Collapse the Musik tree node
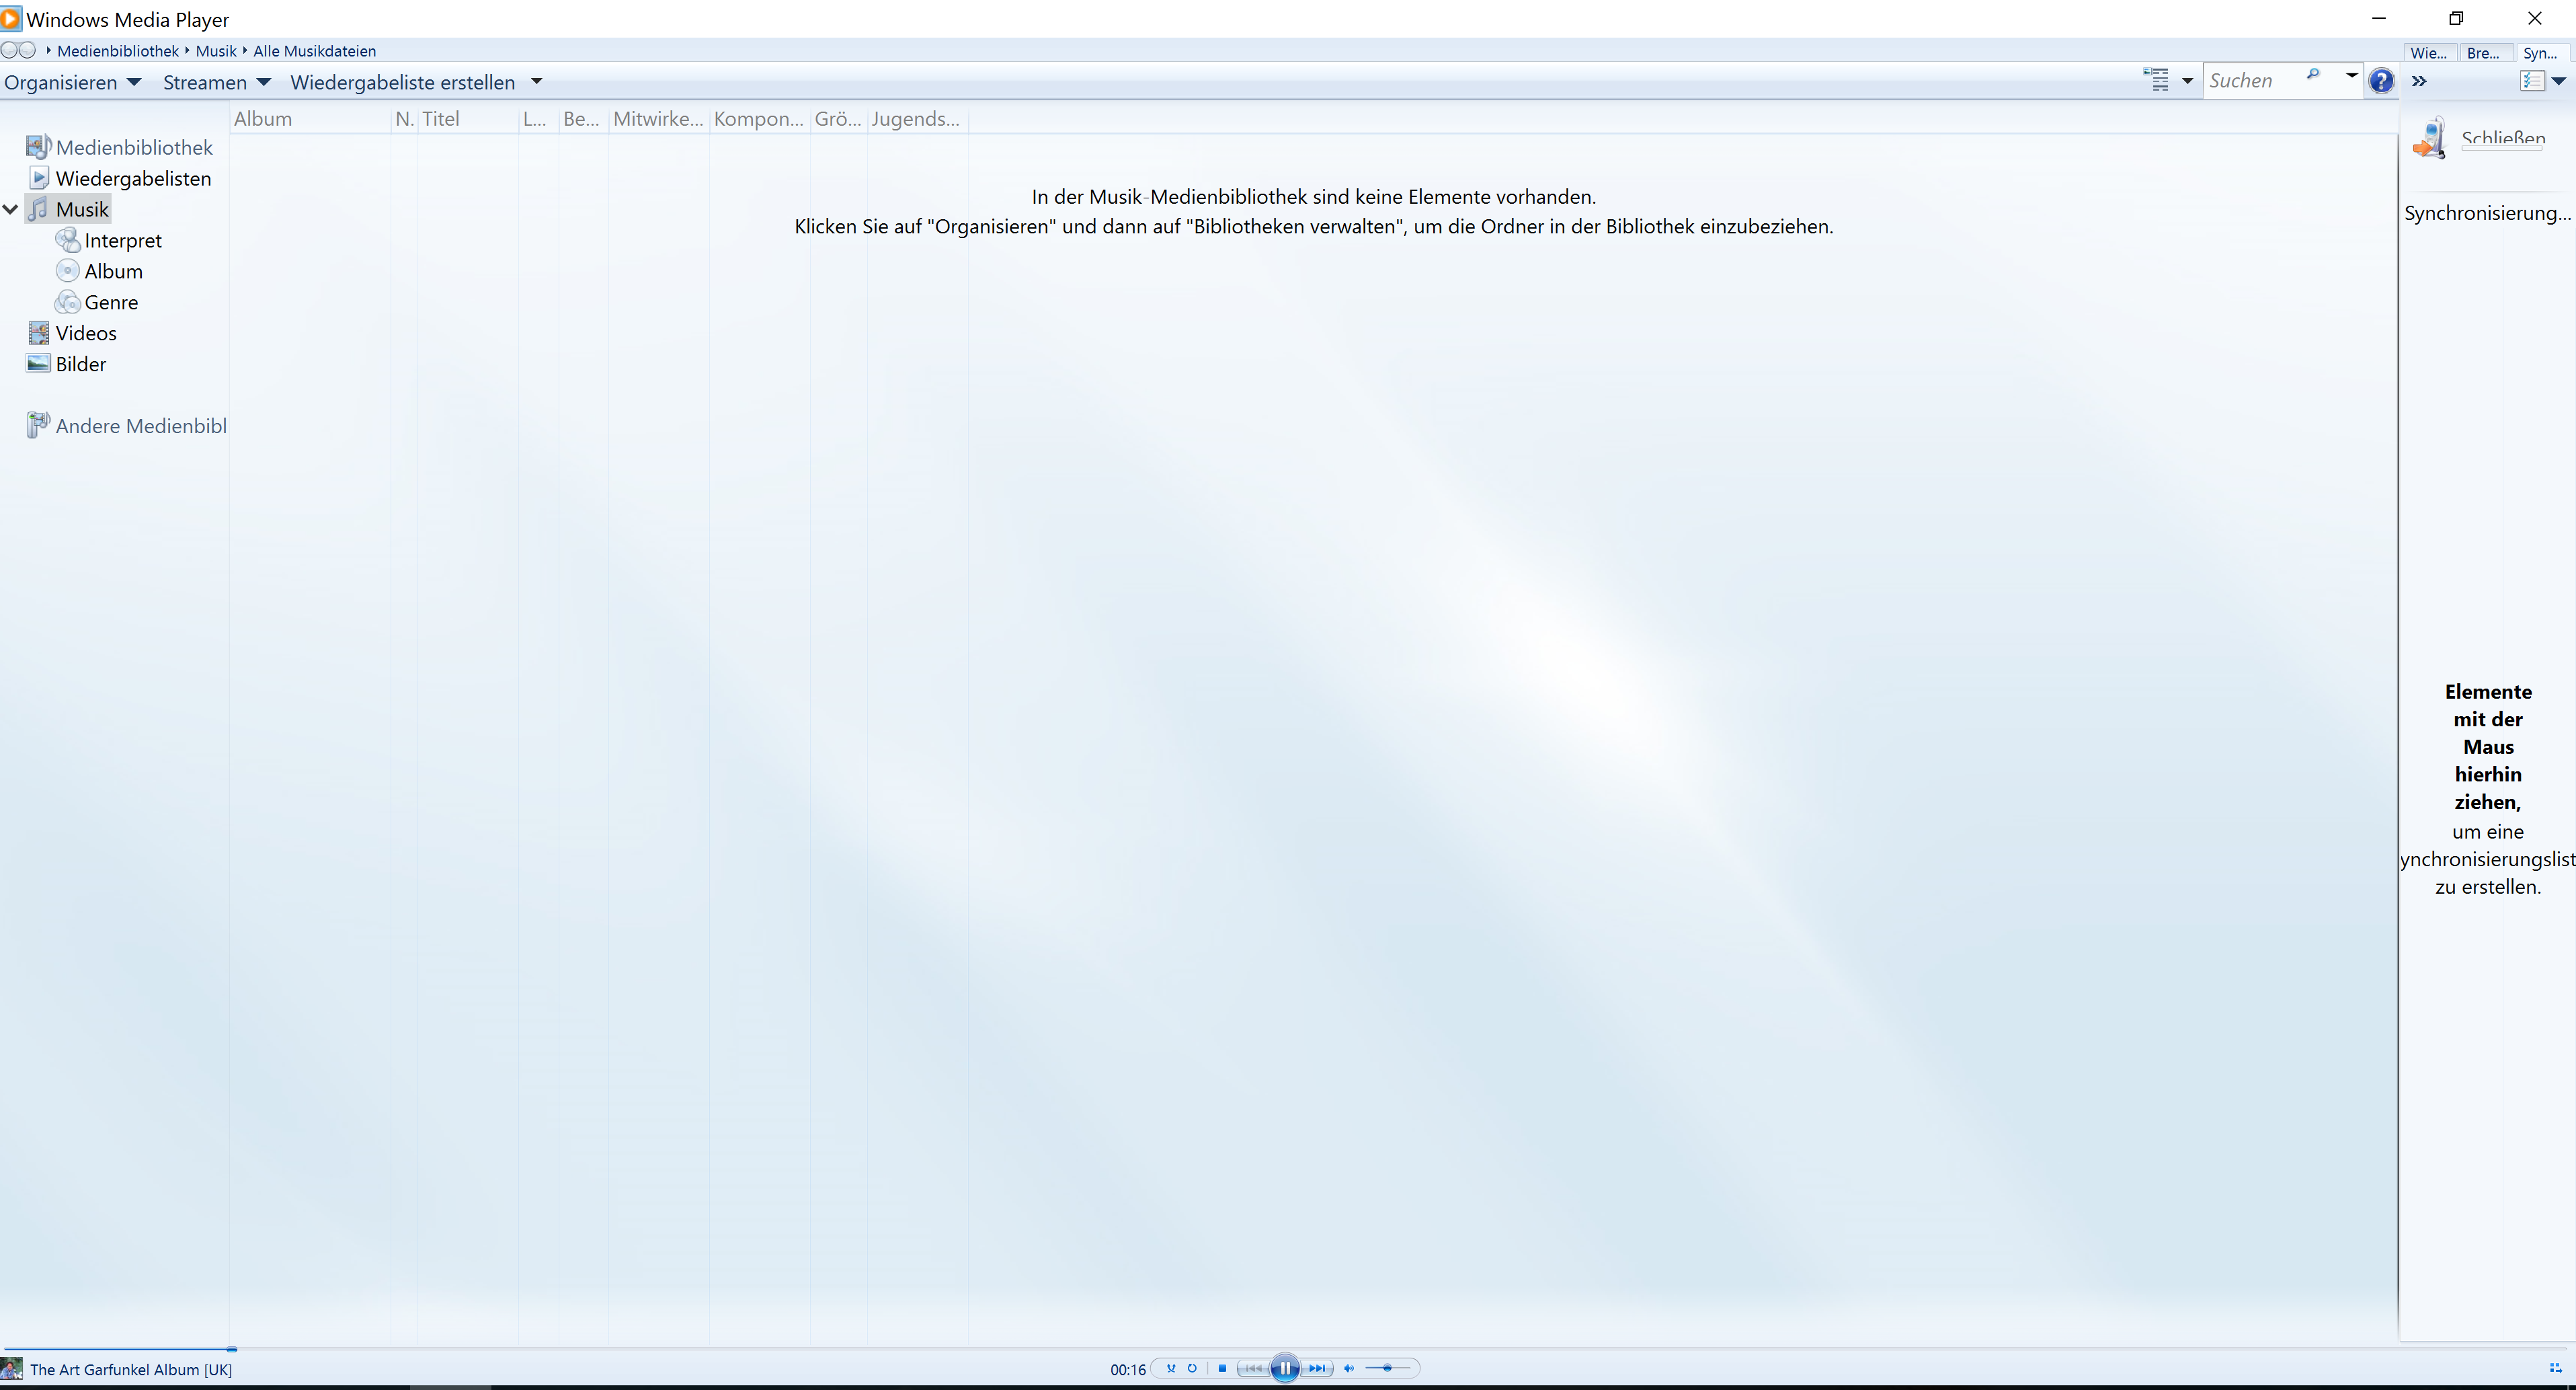 (11, 209)
